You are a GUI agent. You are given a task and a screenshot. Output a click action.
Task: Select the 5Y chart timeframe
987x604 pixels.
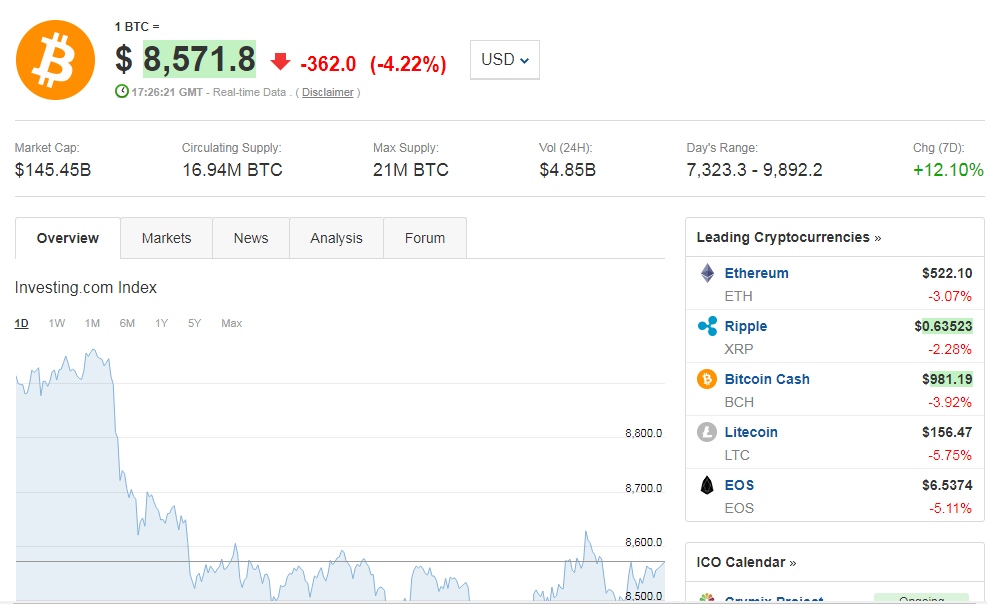click(194, 323)
